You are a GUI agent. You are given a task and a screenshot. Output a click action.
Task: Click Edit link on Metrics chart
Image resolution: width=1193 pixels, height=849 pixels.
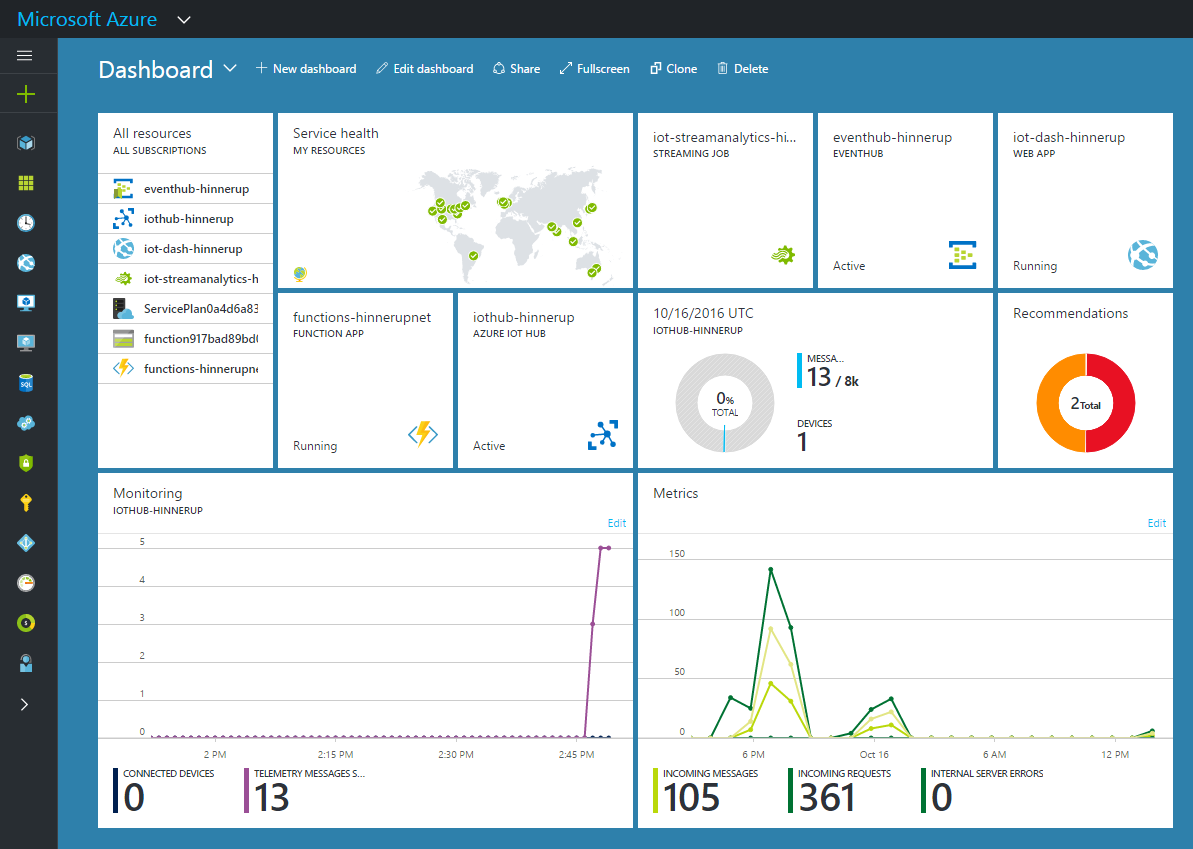click(1156, 523)
